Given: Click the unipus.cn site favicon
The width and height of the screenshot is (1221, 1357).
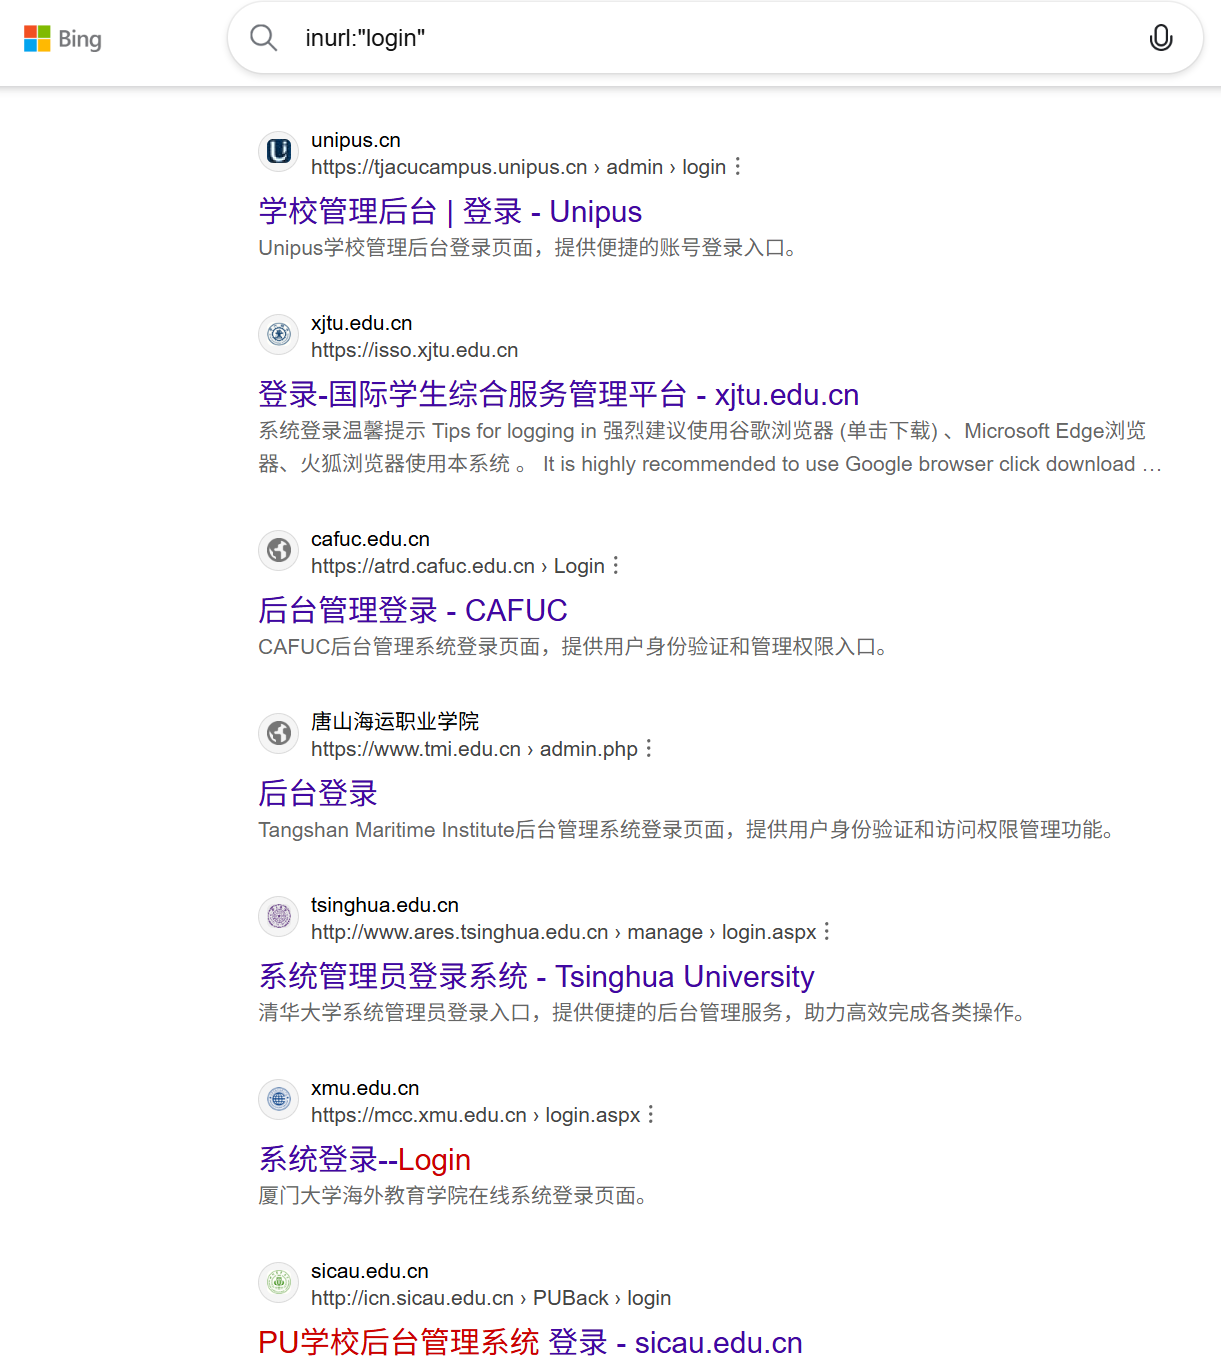Looking at the screenshot, I should pyautogui.click(x=278, y=151).
